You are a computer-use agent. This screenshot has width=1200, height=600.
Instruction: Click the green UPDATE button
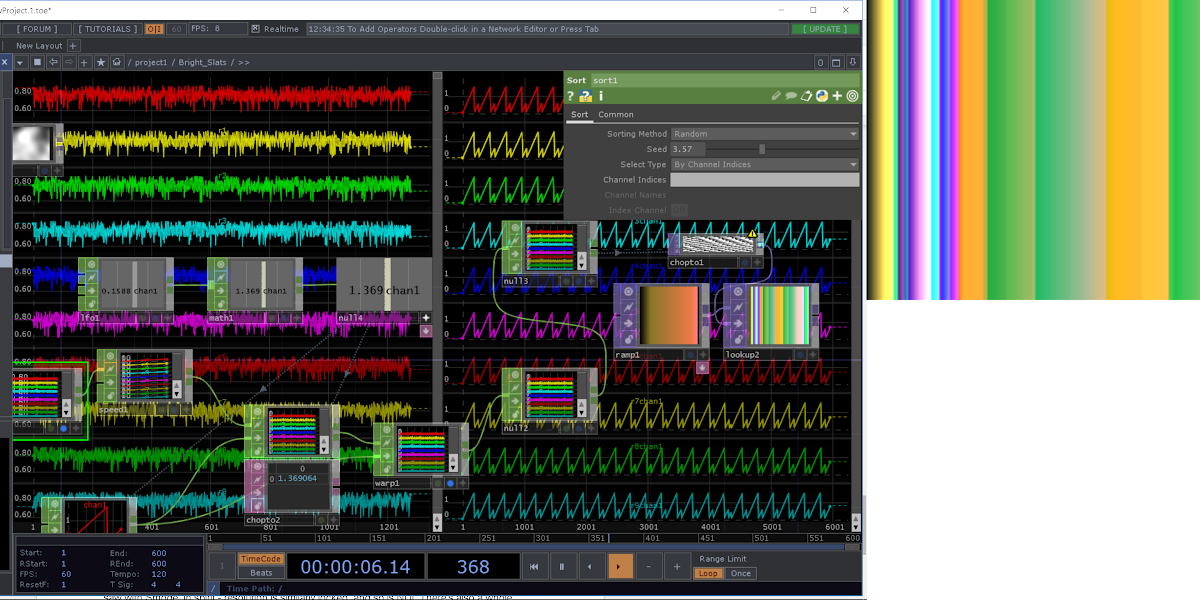[825, 29]
